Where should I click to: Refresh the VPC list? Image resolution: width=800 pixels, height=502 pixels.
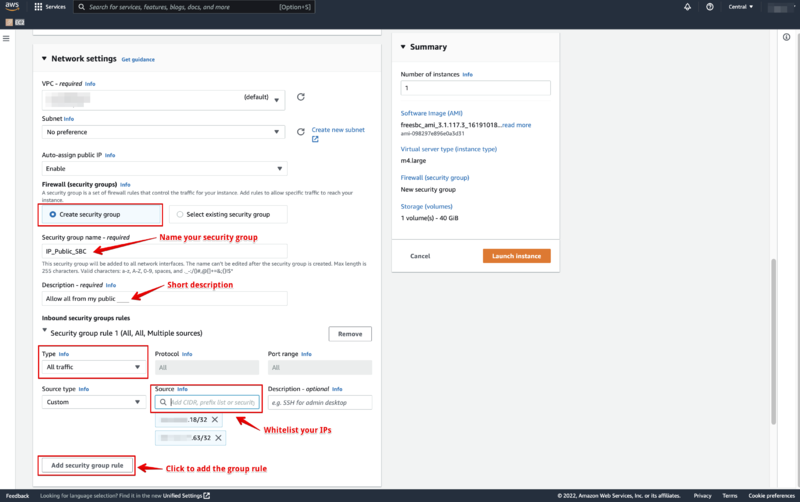301,97
